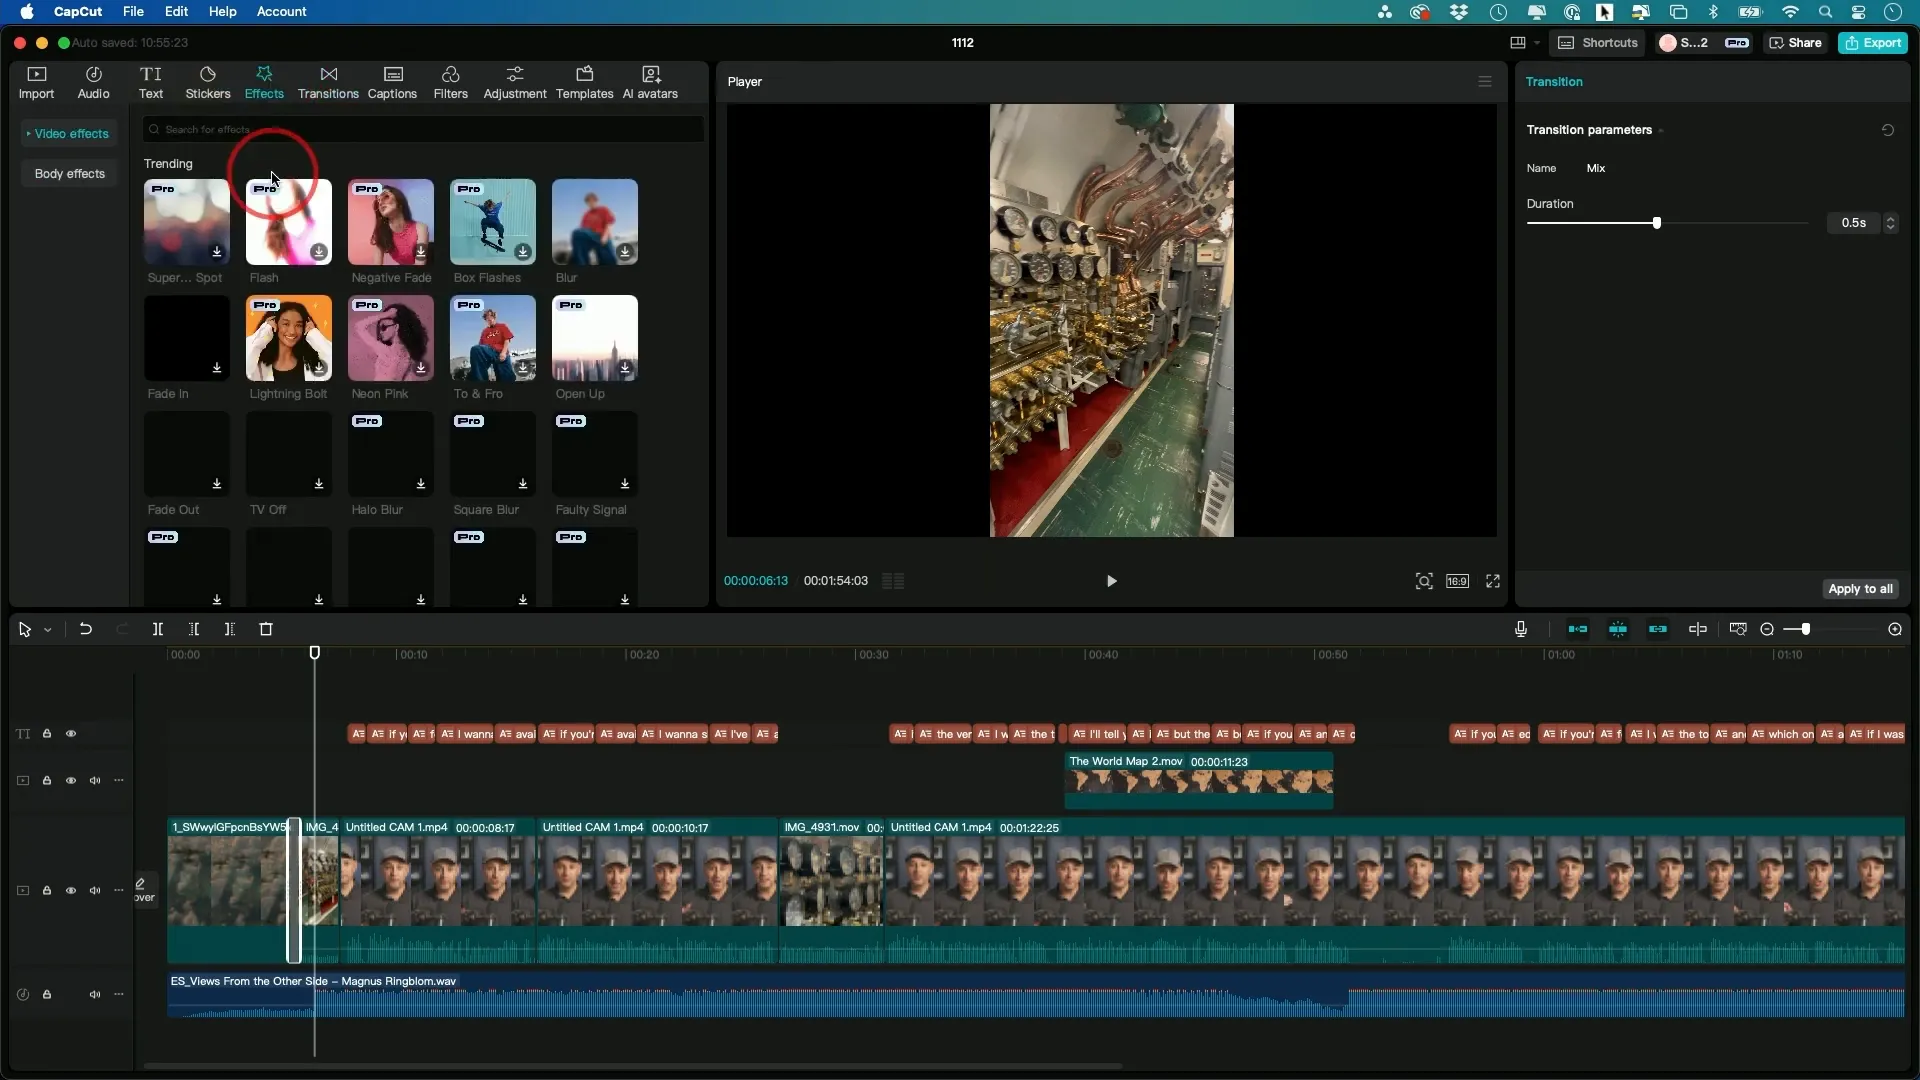The image size is (1920, 1080).
Task: Expand the Video effects category
Action: point(68,134)
